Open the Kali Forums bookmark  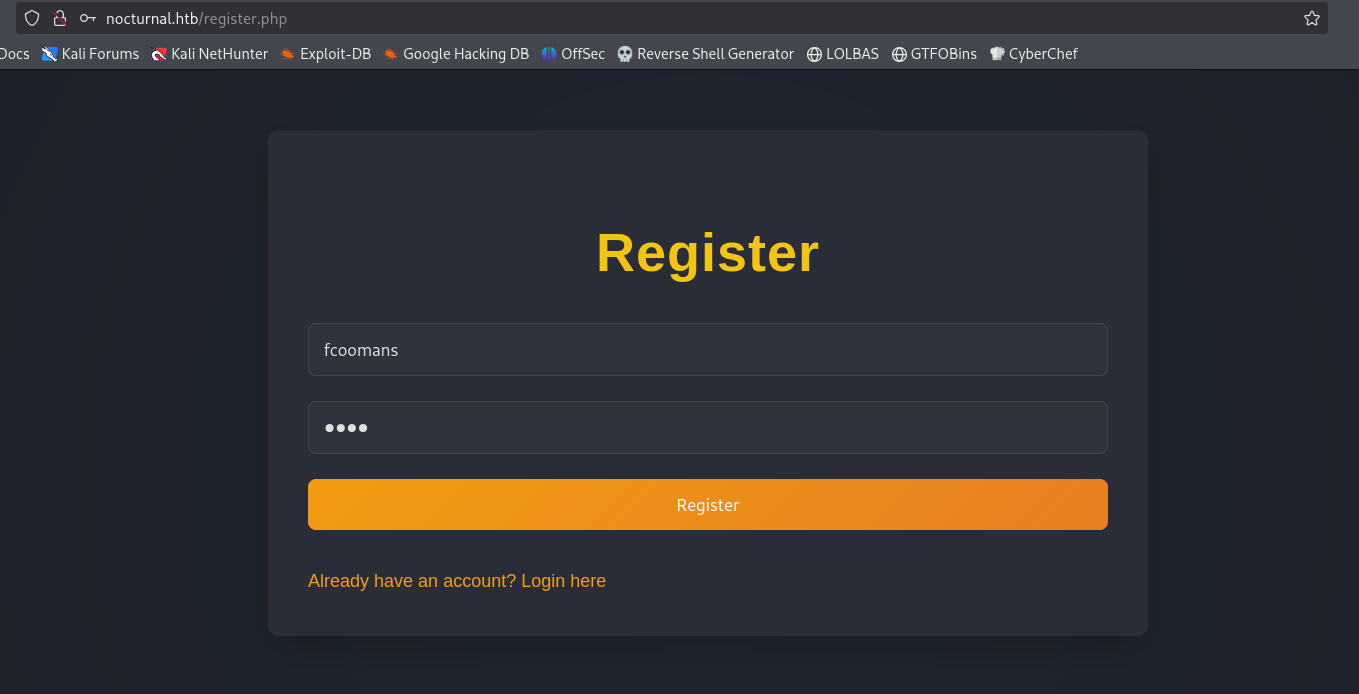(90, 54)
